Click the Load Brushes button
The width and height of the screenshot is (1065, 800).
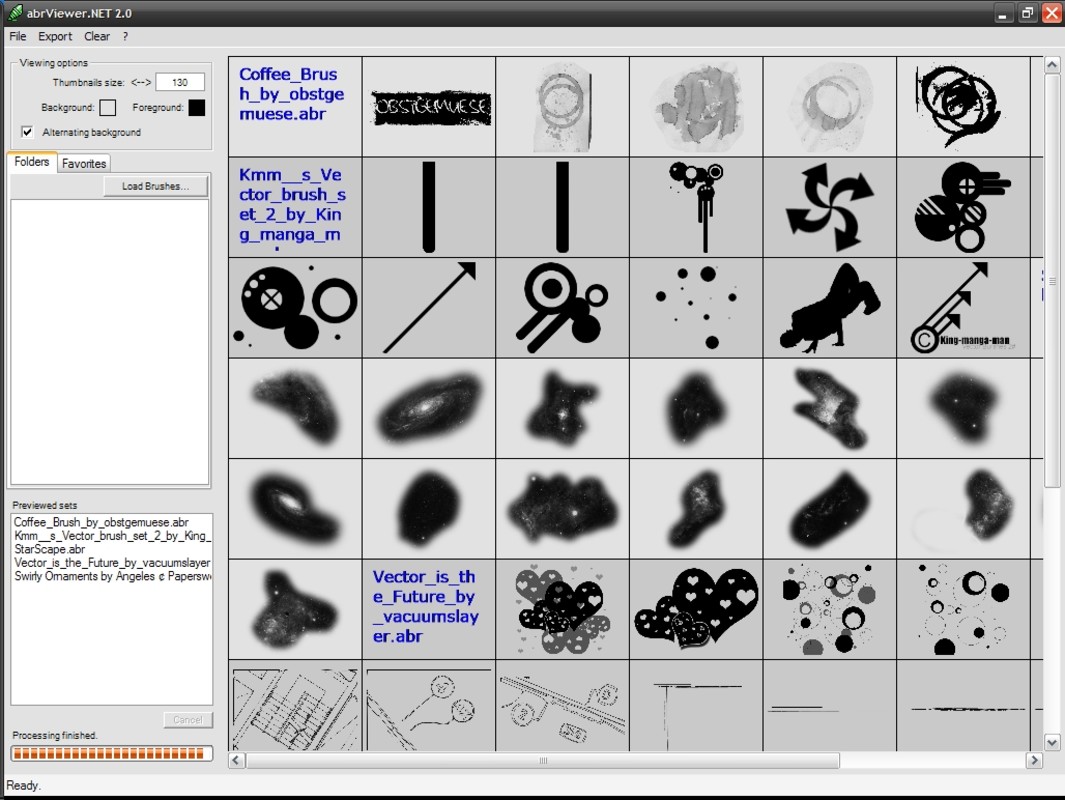tap(156, 186)
